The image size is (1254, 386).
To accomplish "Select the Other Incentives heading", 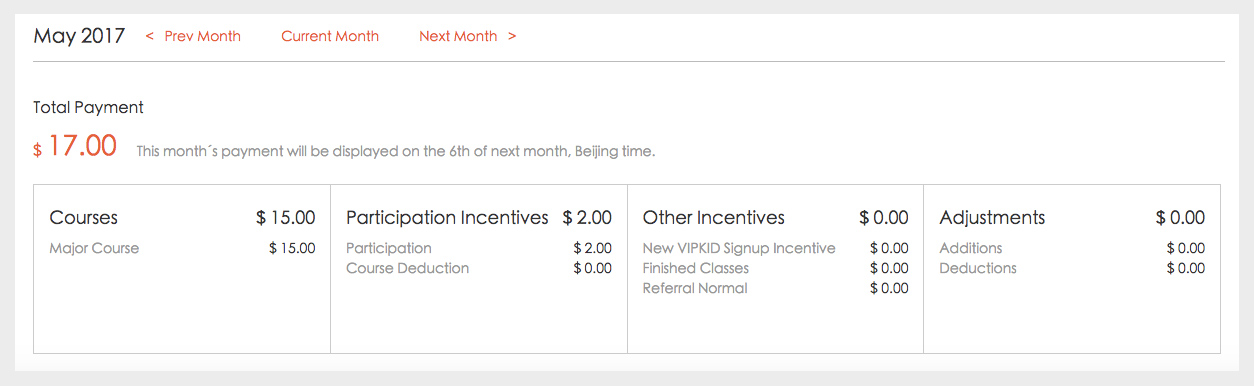I will (x=714, y=217).
